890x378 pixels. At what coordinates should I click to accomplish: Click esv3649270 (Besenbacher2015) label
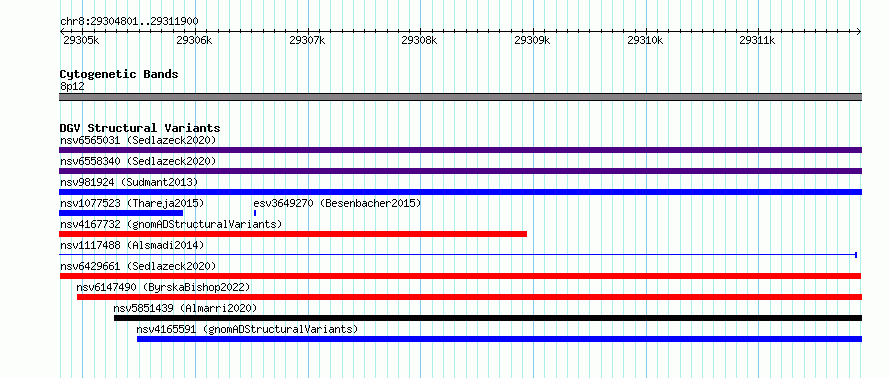coord(337,203)
